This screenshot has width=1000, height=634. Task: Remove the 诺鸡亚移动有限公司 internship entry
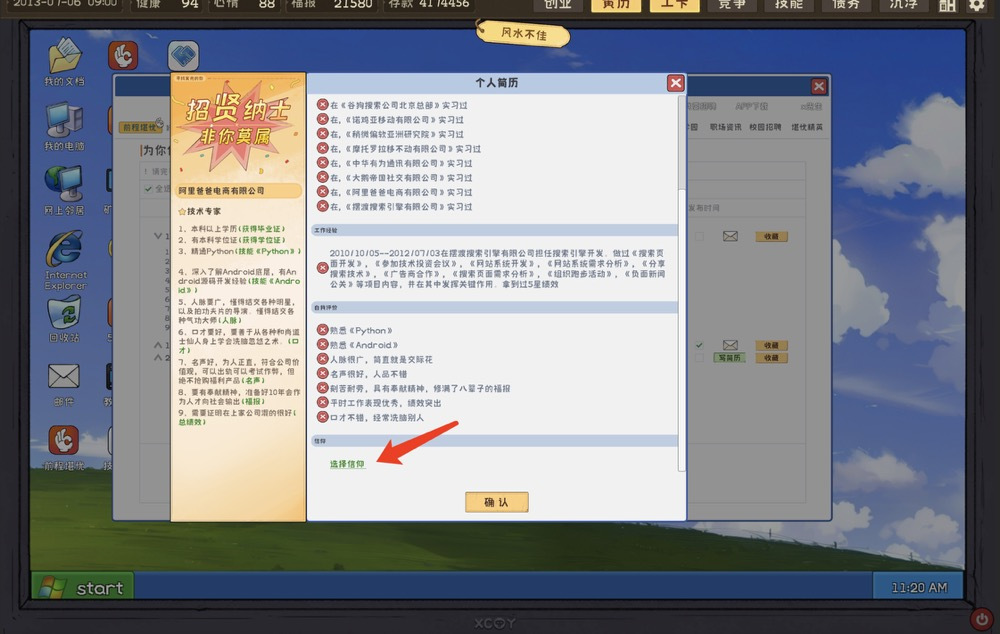point(323,119)
